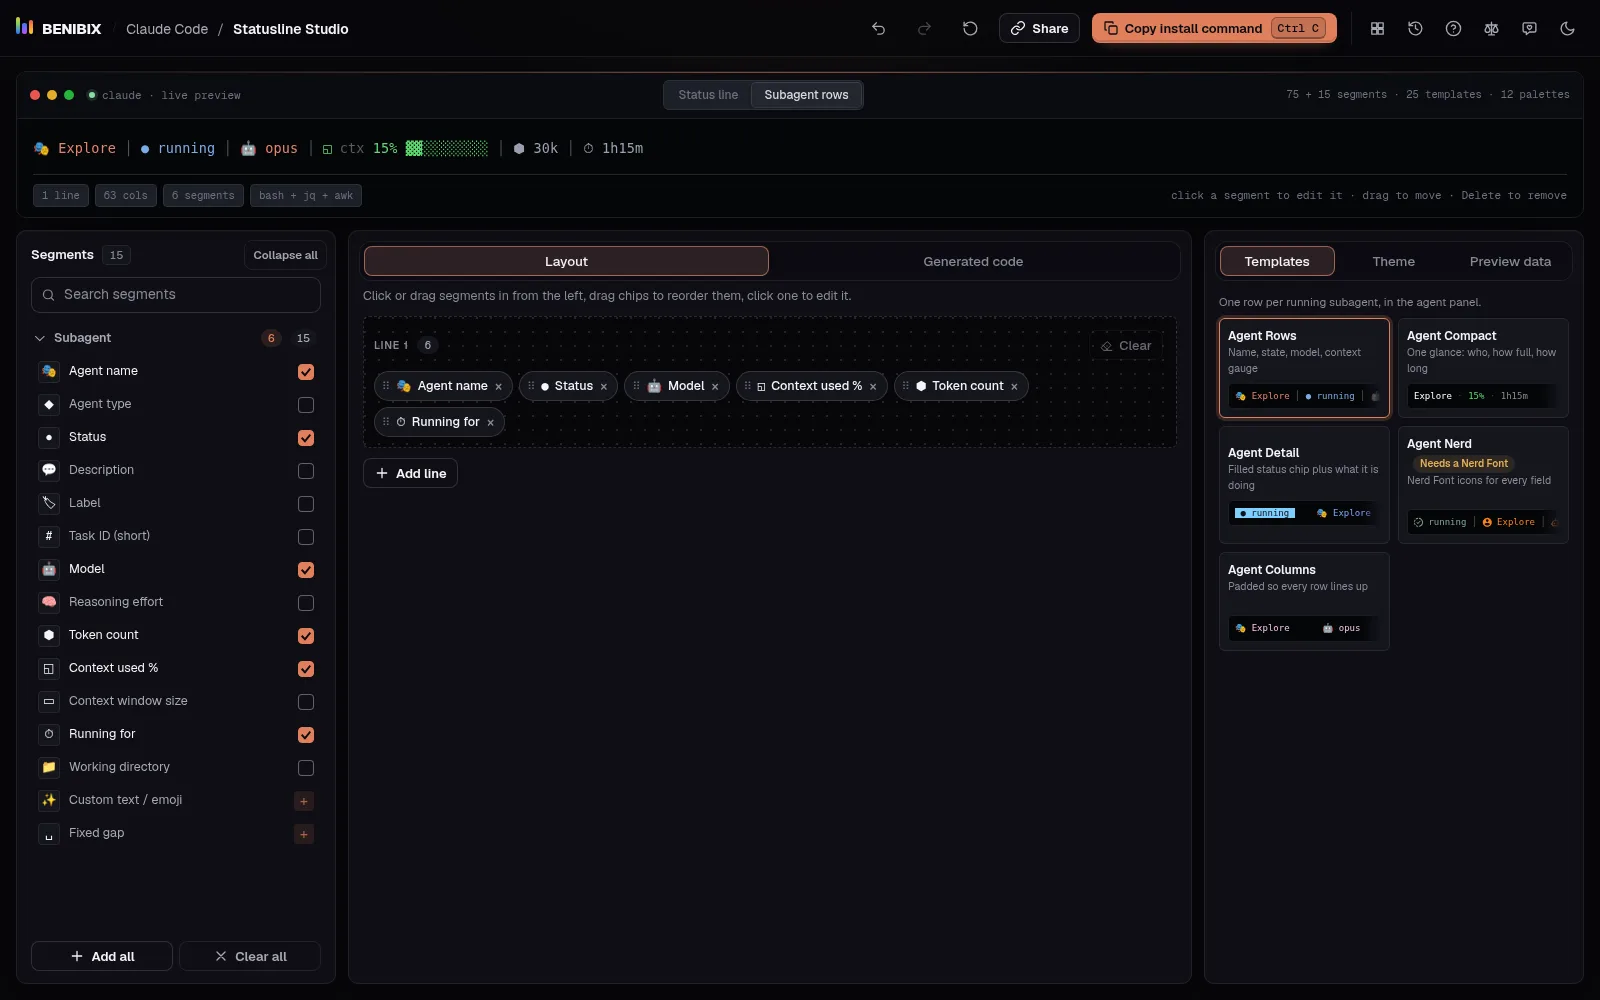Remove the Token count chip
The image size is (1600, 1000).
[x=1014, y=387]
